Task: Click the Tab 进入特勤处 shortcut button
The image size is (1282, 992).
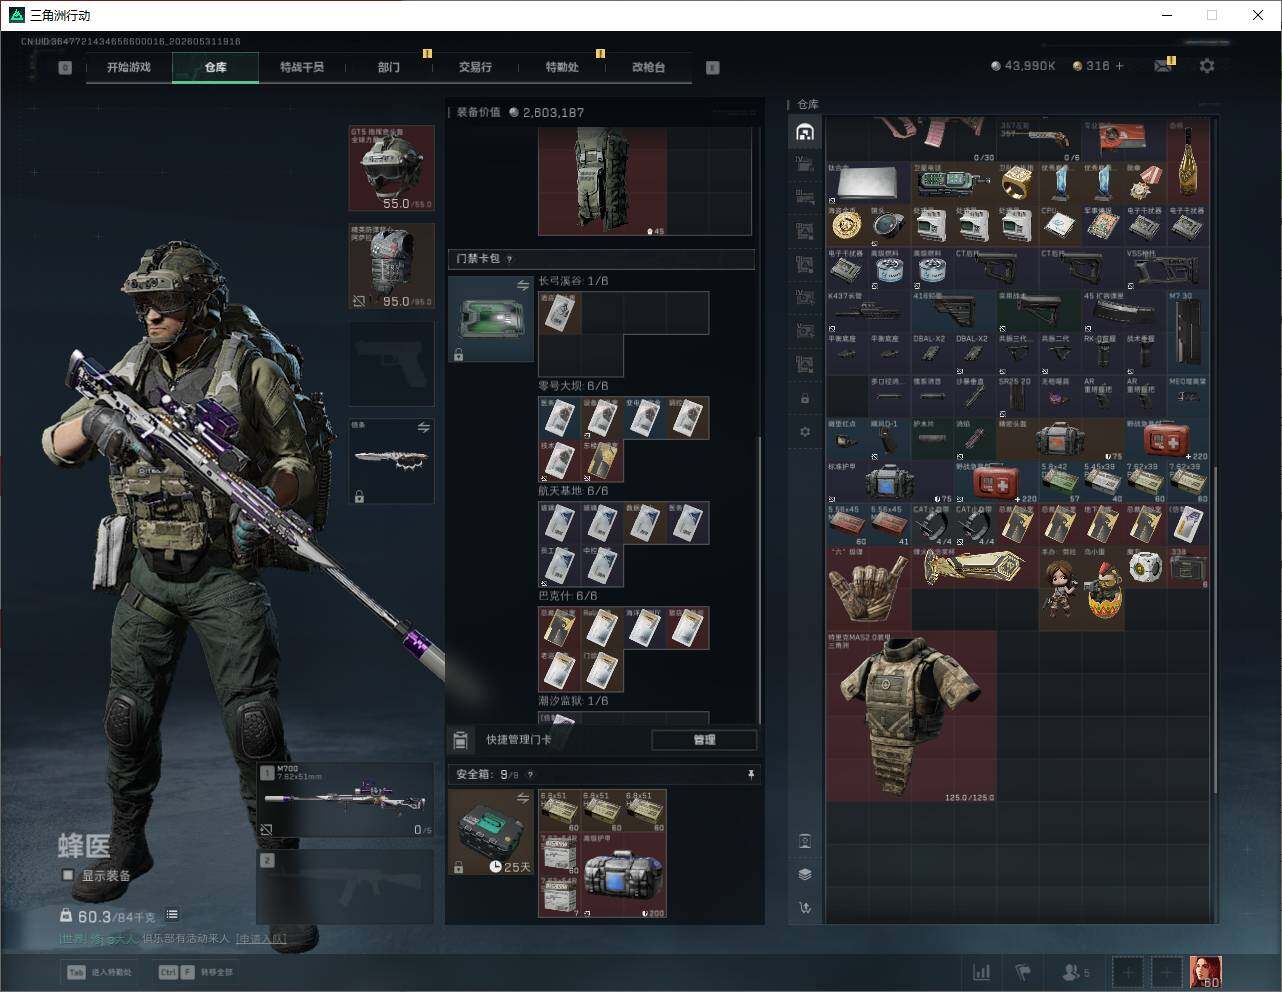Action: [x=100, y=972]
